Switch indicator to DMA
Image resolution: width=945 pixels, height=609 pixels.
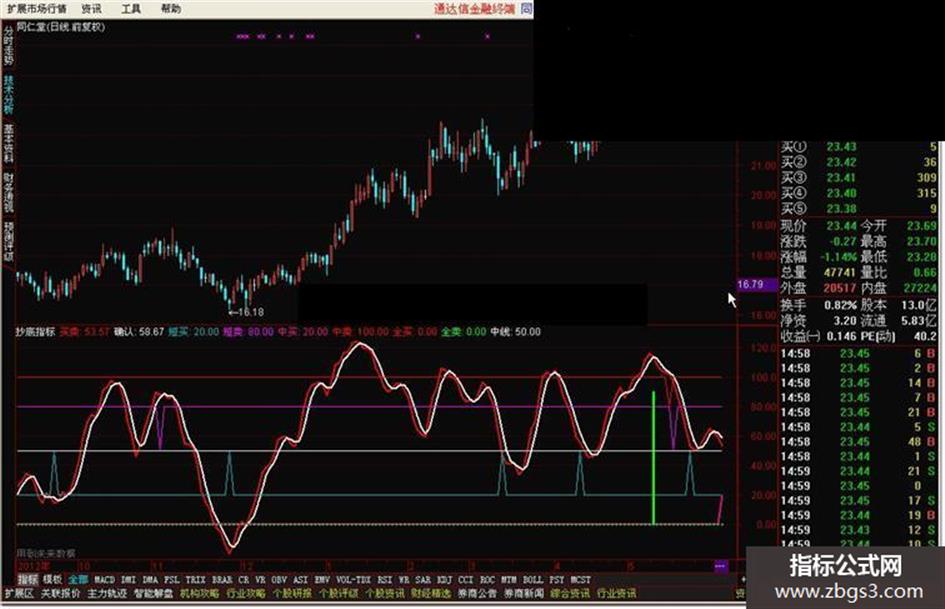coord(150,579)
